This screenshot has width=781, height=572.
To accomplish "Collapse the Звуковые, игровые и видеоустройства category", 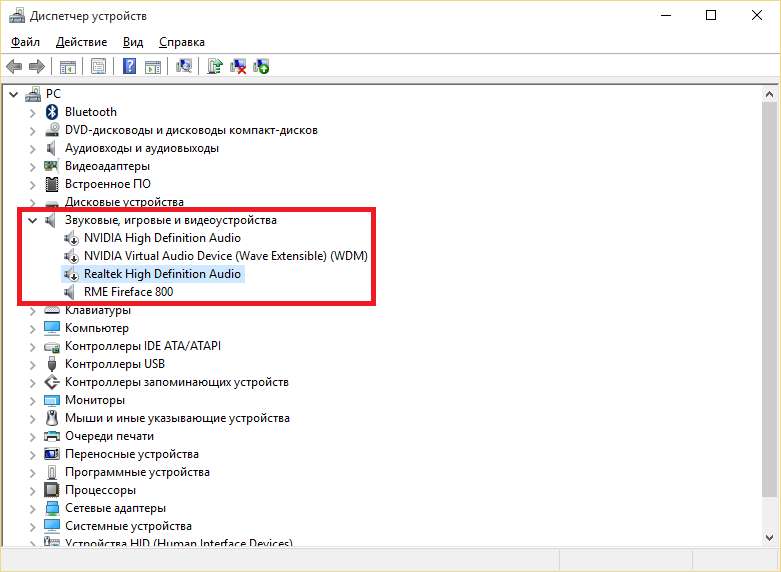I will (x=33, y=220).
